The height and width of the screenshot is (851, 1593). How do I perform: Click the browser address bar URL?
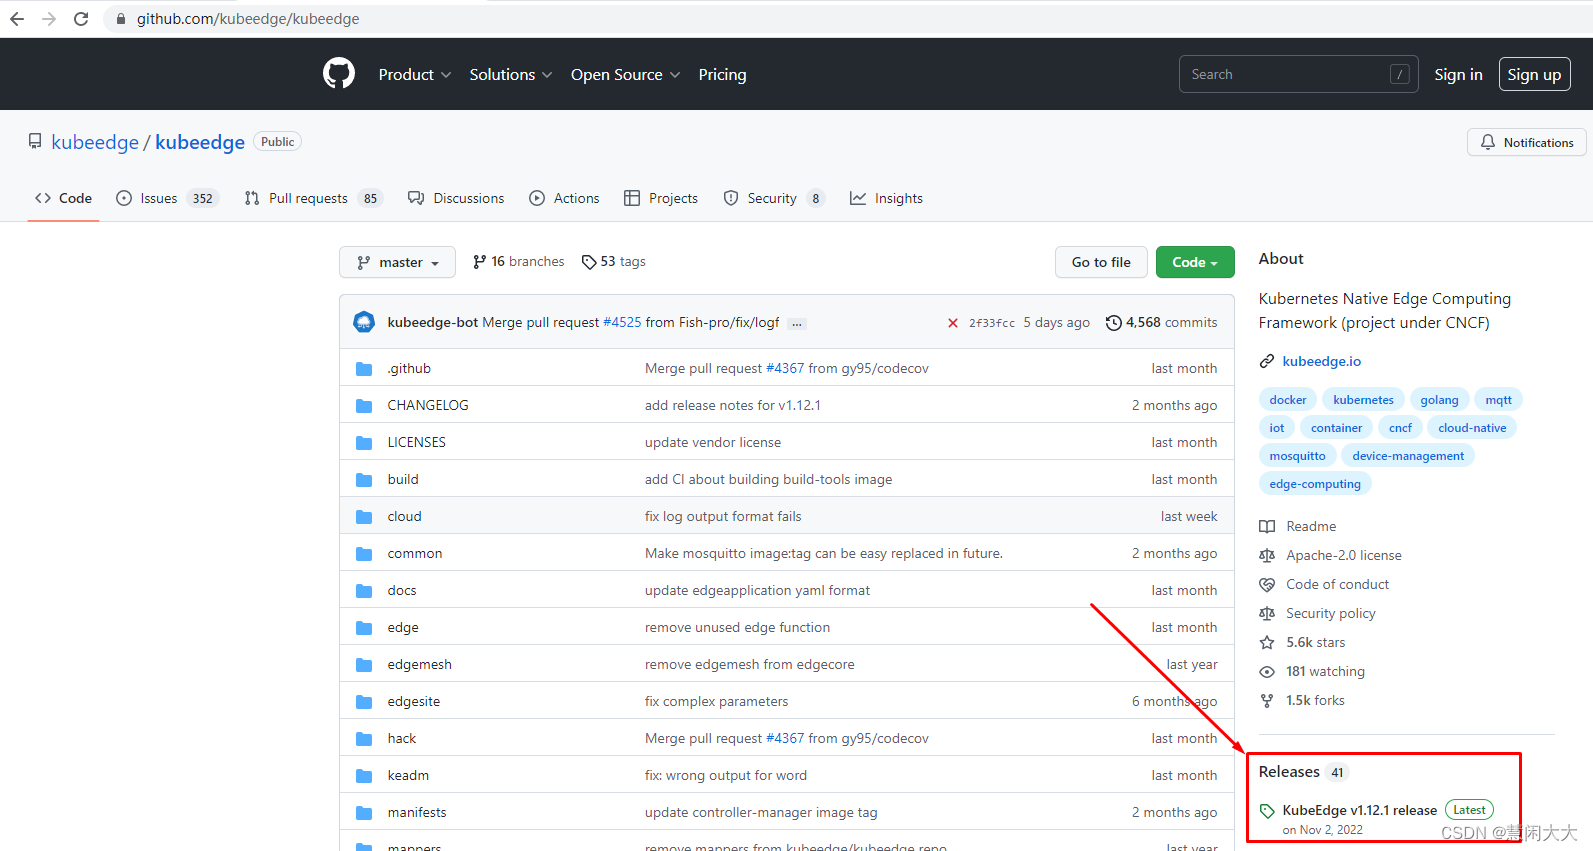point(248,19)
